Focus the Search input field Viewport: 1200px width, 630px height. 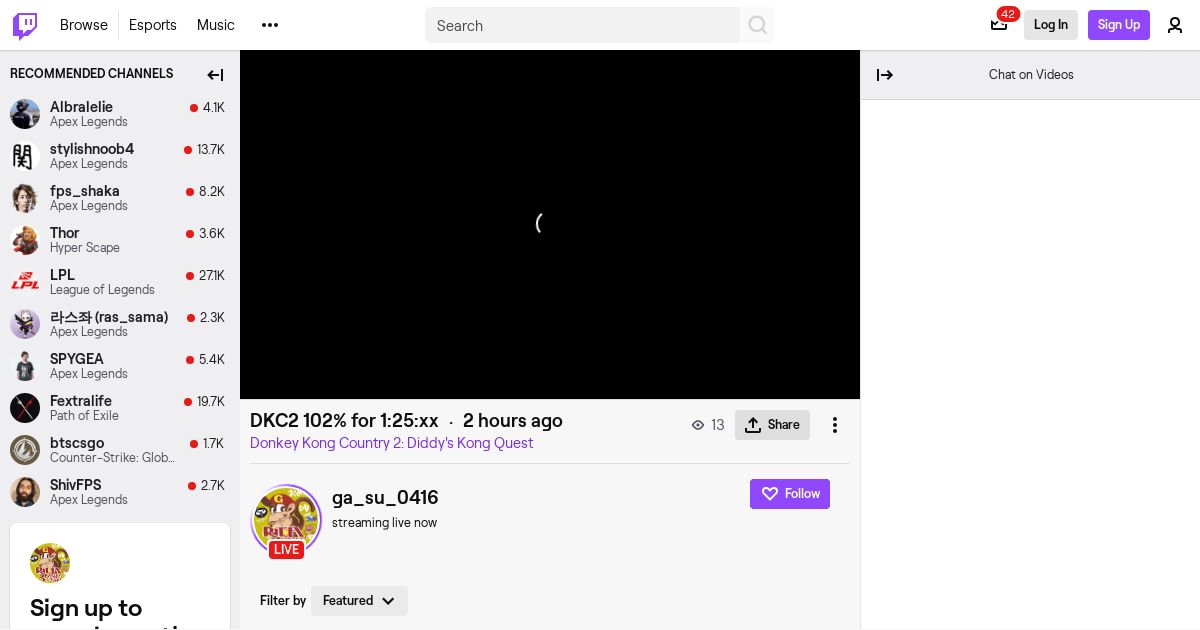(x=582, y=25)
